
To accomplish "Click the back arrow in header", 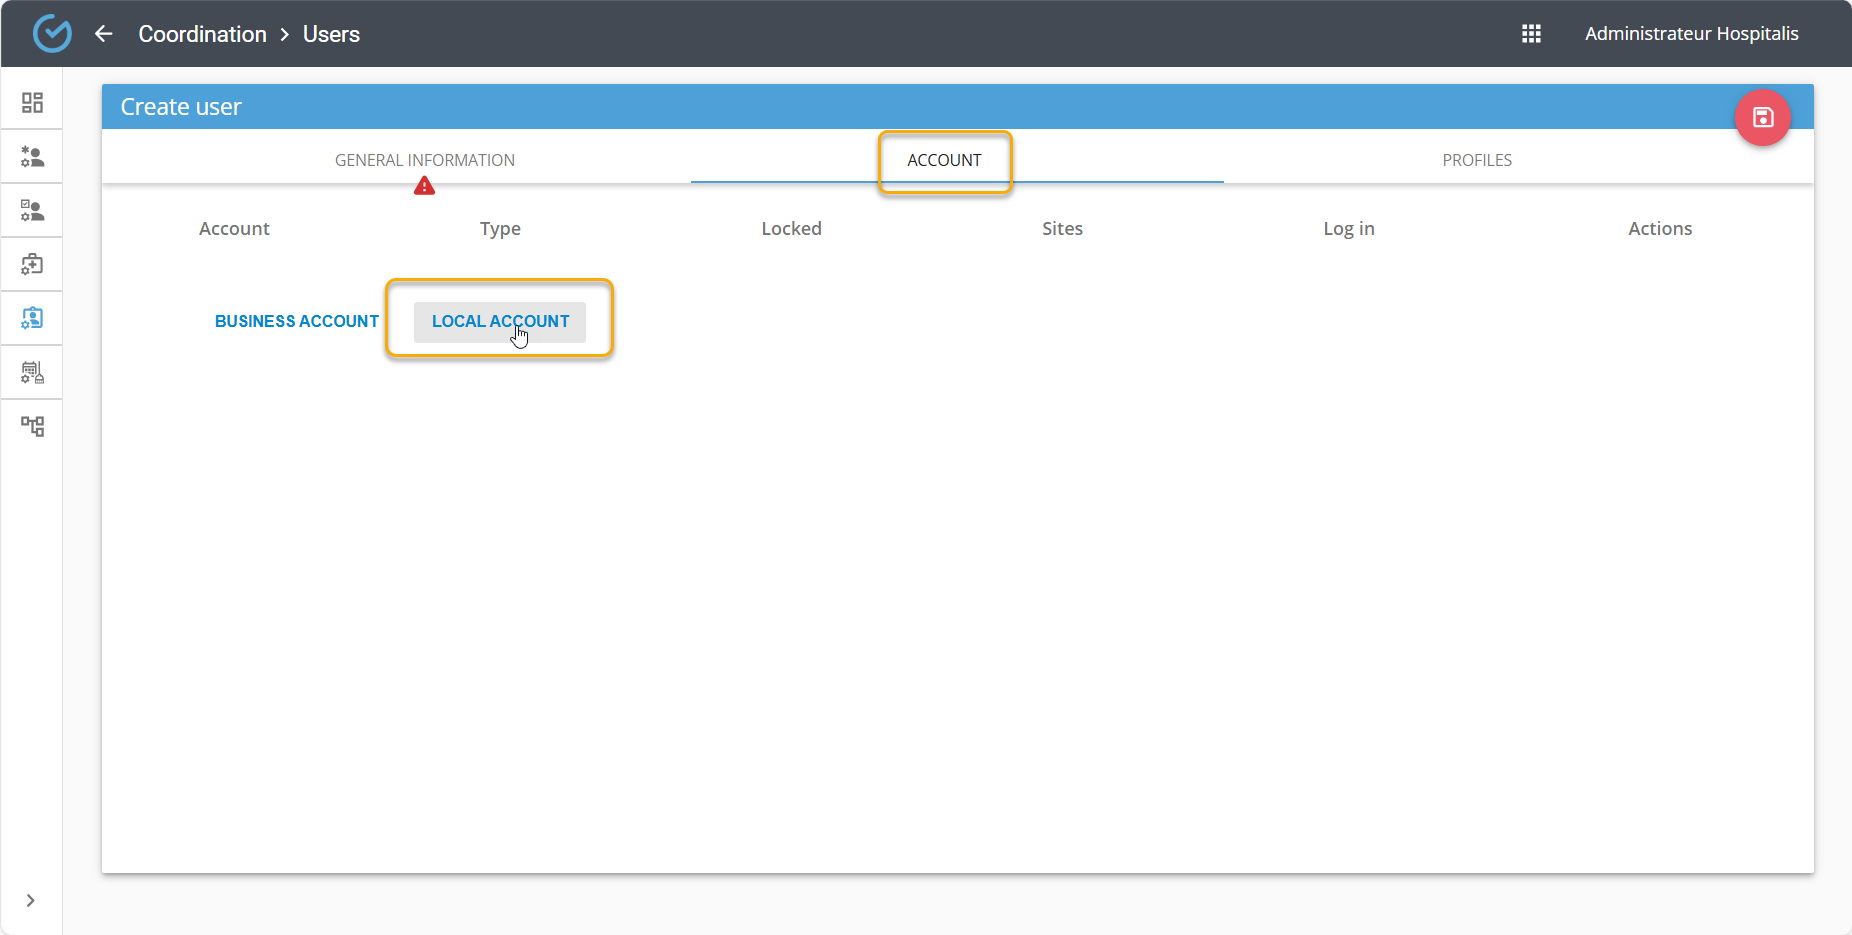I will click(x=104, y=34).
